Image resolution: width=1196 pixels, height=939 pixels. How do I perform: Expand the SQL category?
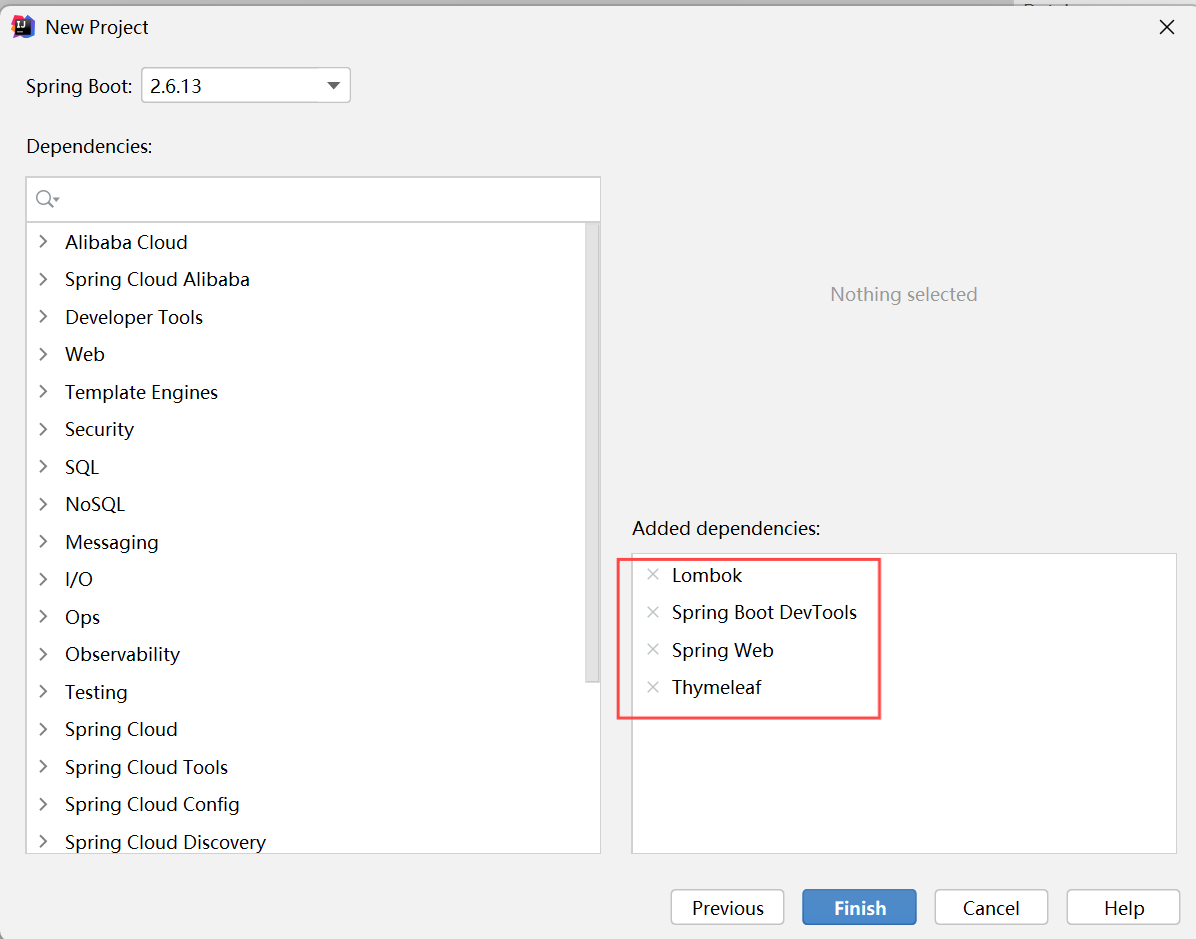pos(43,466)
